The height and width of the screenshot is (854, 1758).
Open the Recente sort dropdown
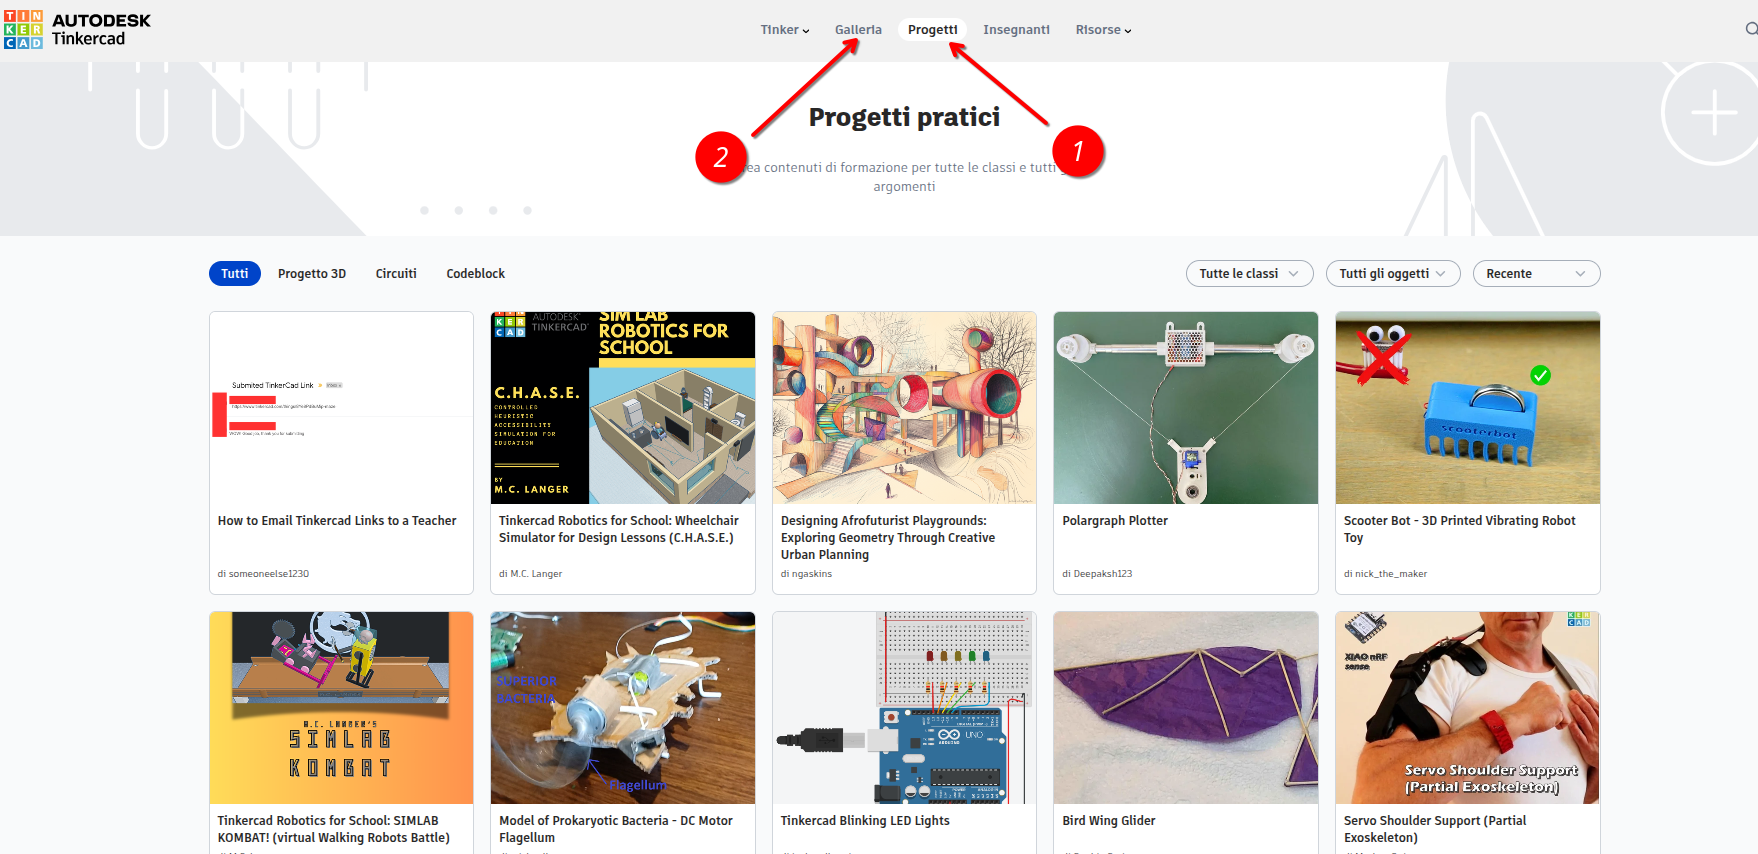1536,274
